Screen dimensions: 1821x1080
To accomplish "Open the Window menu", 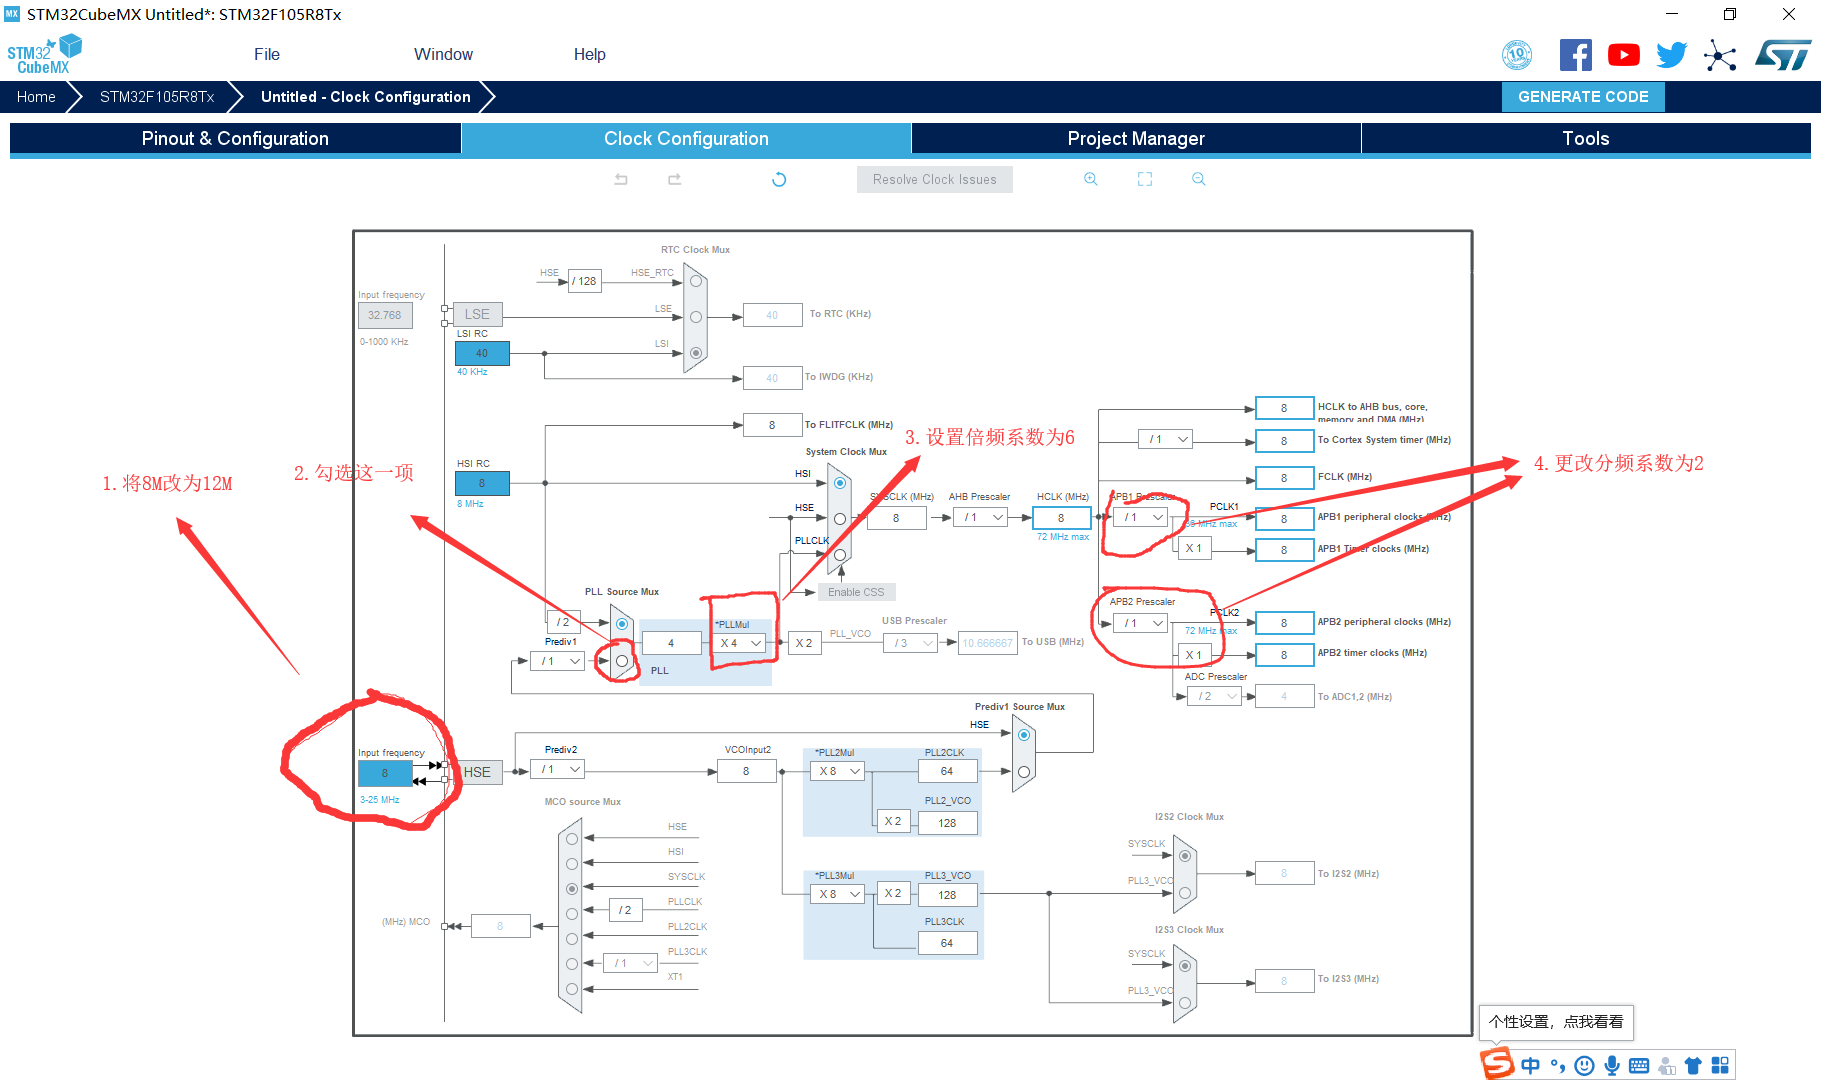I will (x=443, y=54).
